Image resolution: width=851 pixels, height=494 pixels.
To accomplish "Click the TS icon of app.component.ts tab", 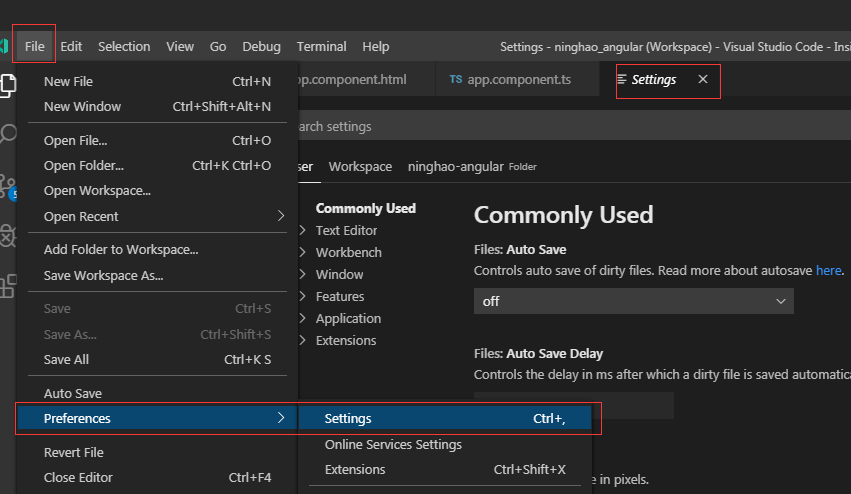I will (x=456, y=79).
